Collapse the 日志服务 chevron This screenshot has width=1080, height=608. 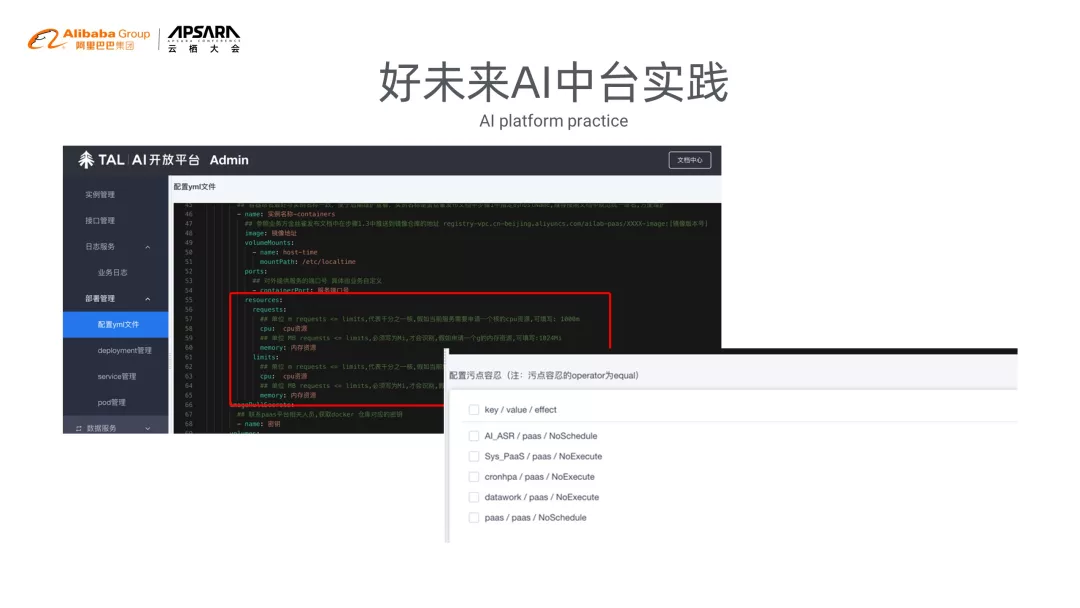point(147,247)
